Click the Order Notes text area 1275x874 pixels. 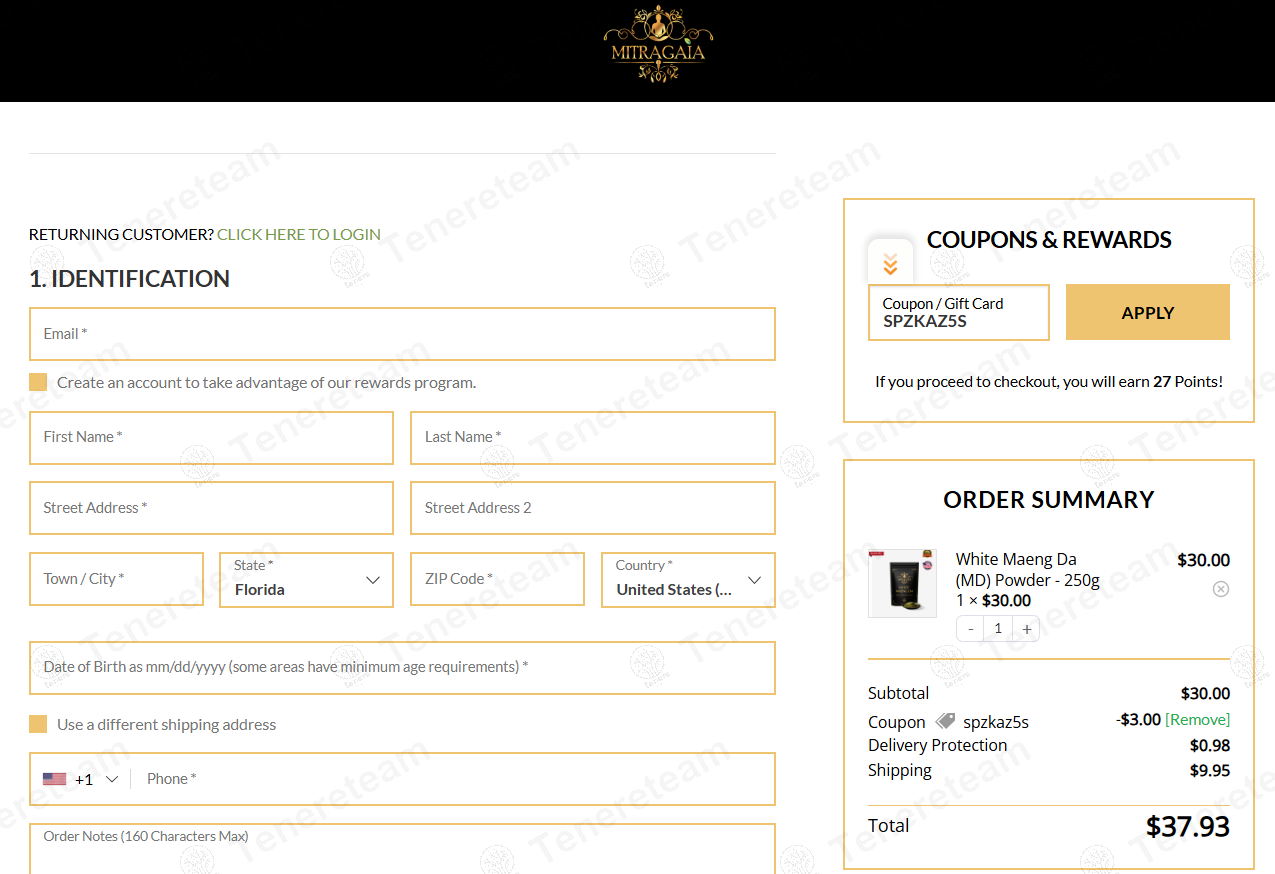coord(402,848)
